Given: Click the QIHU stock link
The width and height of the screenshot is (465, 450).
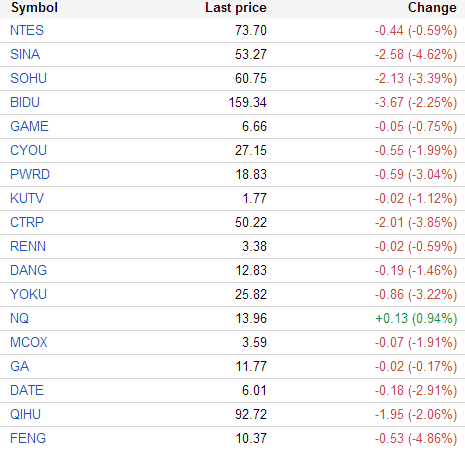Looking at the screenshot, I should point(25,414).
